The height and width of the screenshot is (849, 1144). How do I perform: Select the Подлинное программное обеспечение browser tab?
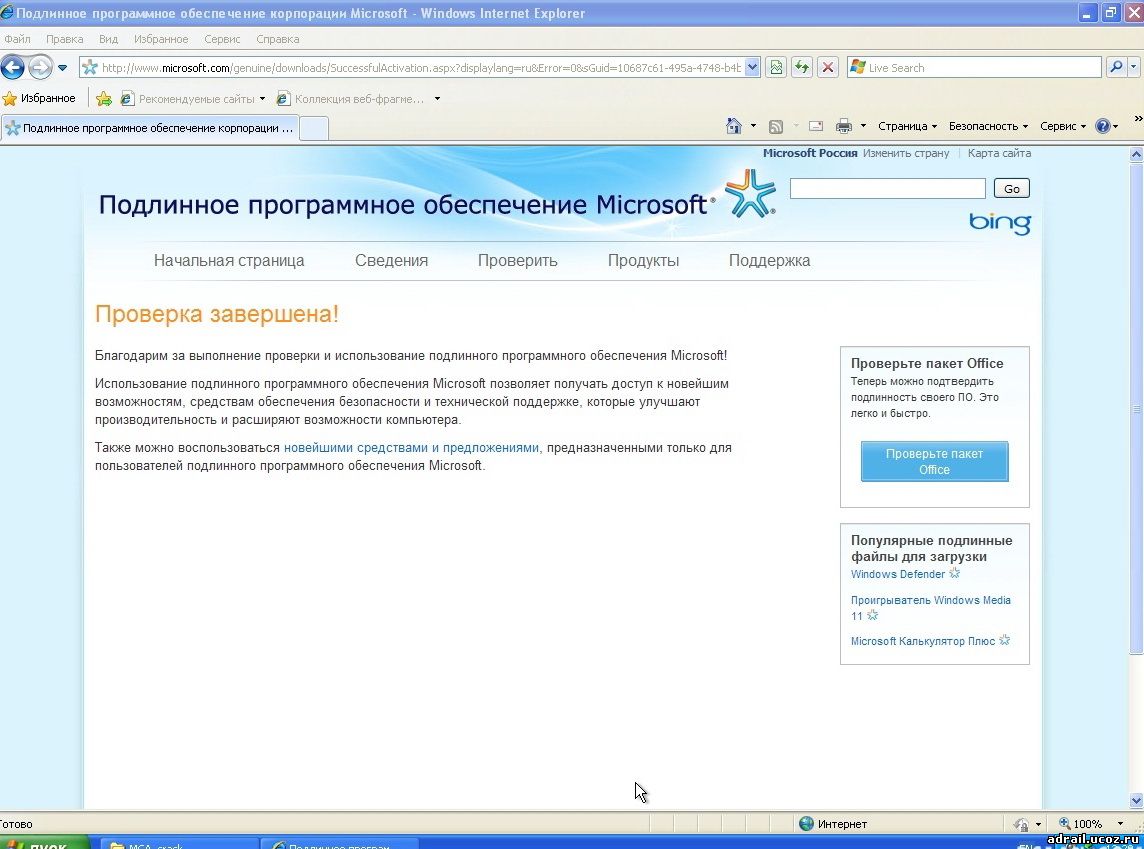click(x=150, y=128)
